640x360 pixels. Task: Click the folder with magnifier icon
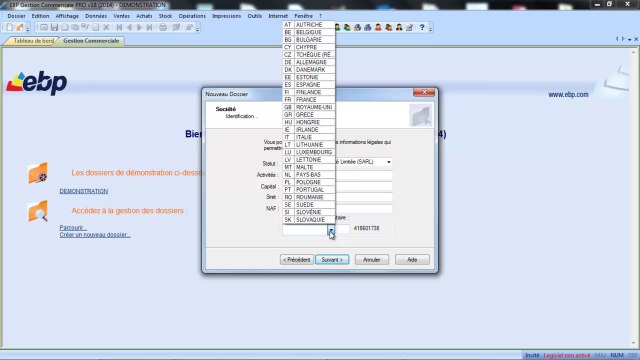pos(38,211)
